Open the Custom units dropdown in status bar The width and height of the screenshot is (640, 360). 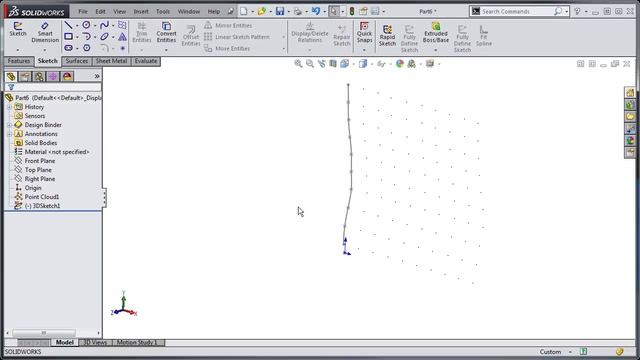point(570,352)
